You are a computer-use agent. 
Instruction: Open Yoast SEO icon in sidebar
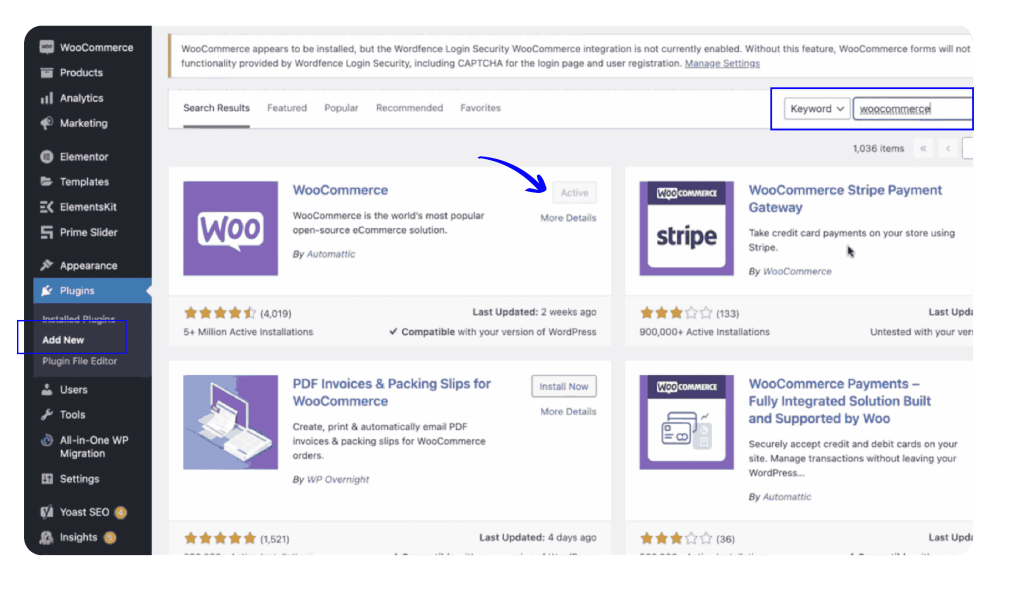click(46, 512)
